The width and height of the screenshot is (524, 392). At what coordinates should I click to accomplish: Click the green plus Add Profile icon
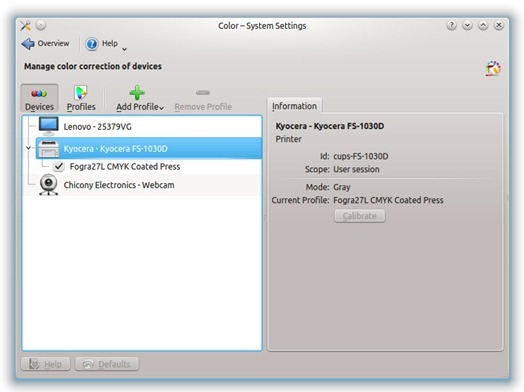click(137, 93)
